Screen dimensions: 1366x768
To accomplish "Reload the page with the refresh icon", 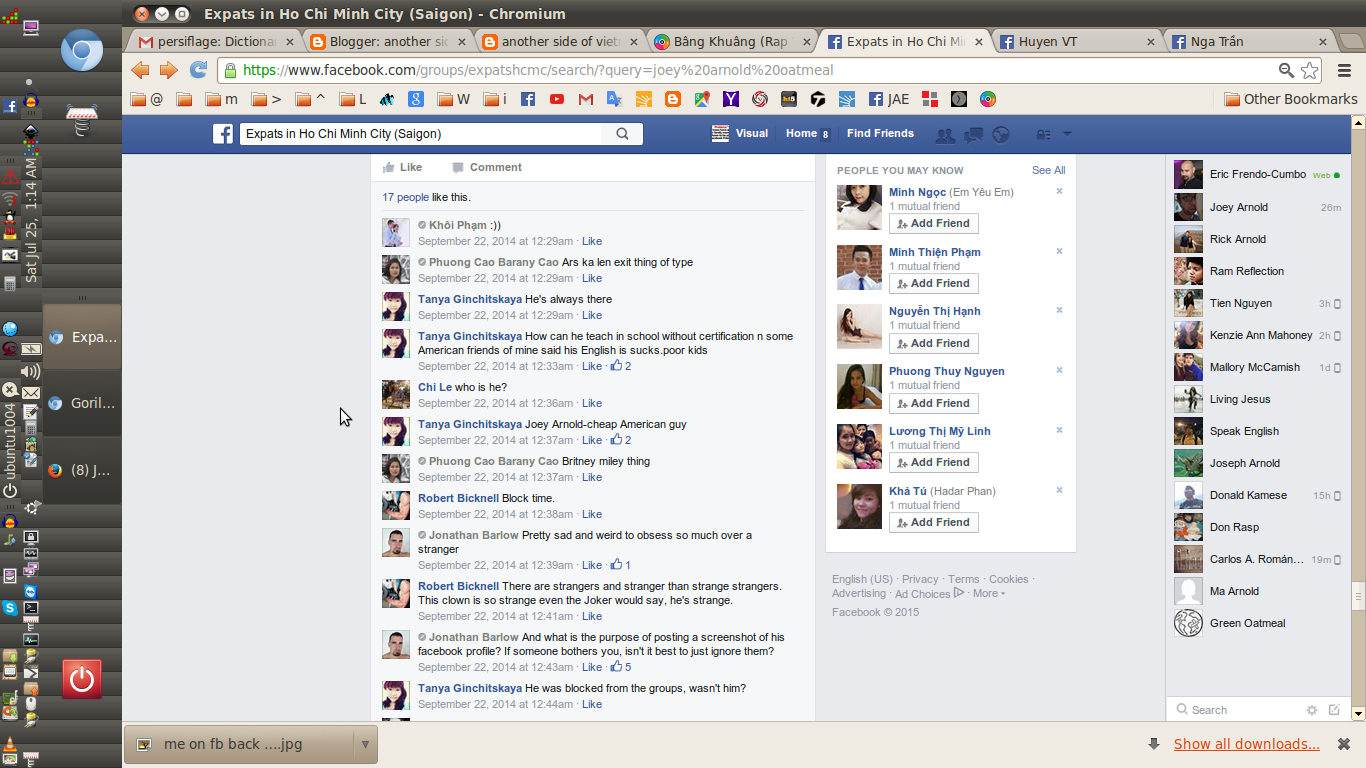I will pyautogui.click(x=198, y=70).
